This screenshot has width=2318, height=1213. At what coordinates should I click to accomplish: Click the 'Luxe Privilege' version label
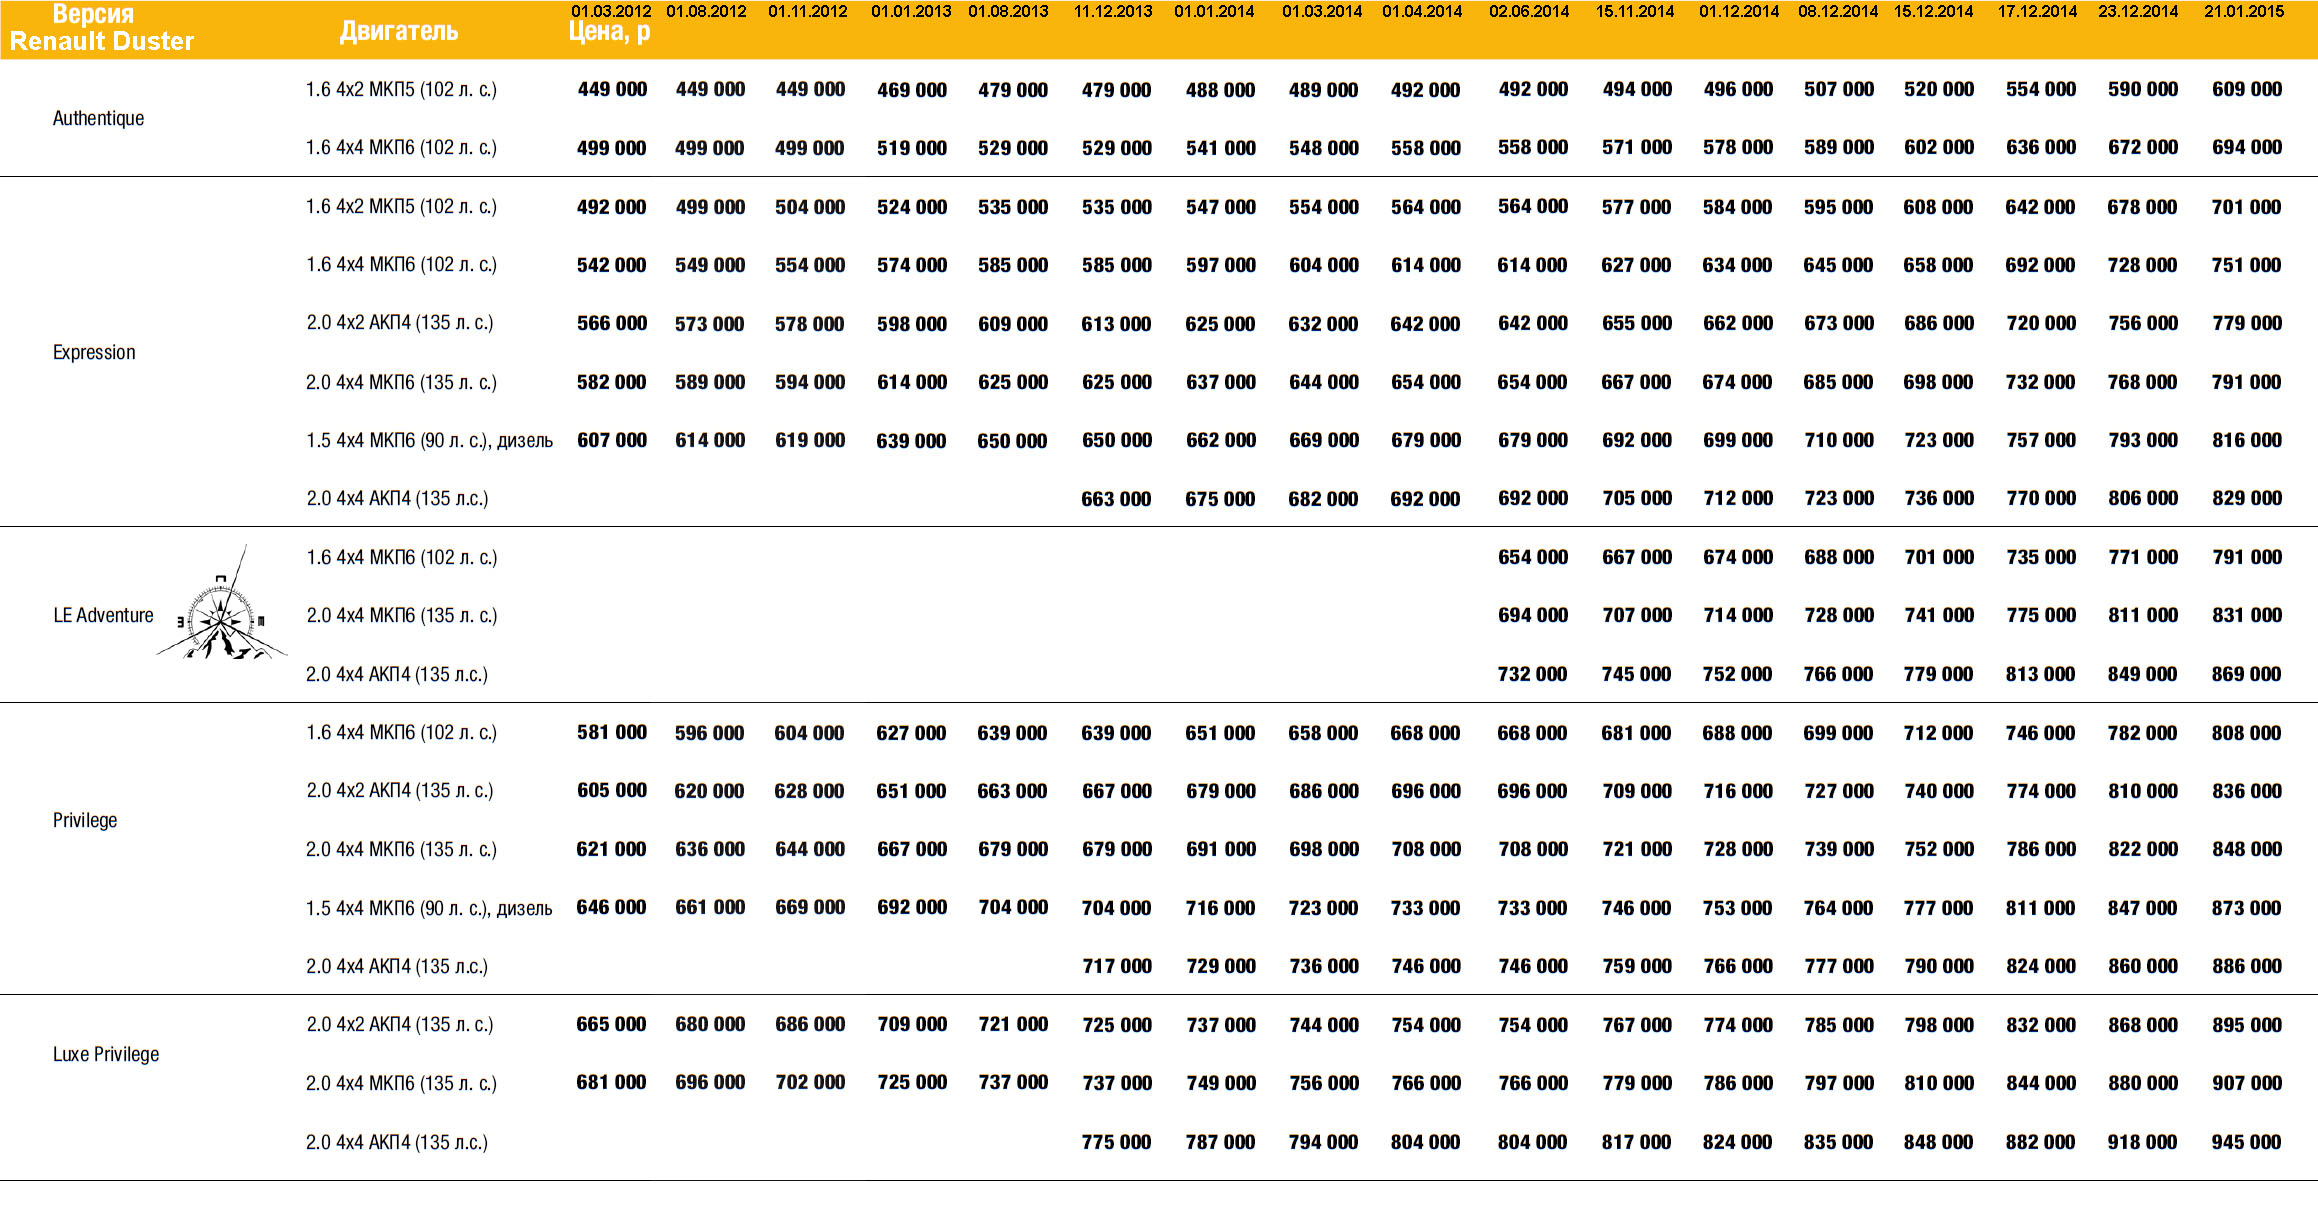106,1054
